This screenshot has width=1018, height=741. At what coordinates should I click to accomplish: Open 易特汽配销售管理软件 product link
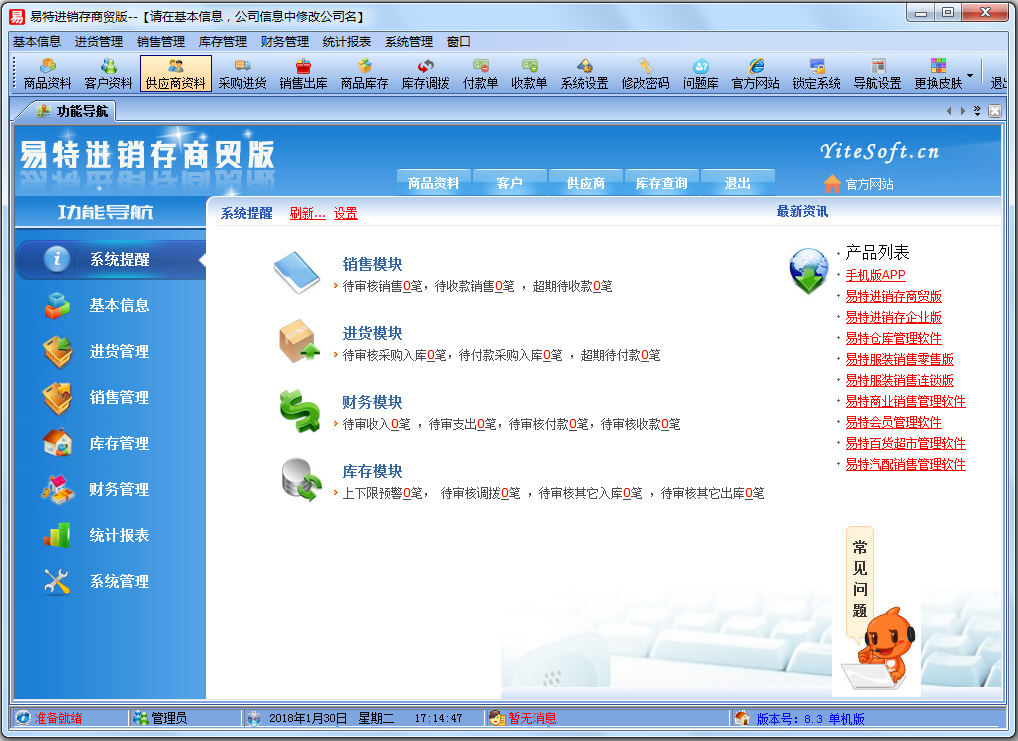pyautogui.click(x=906, y=464)
